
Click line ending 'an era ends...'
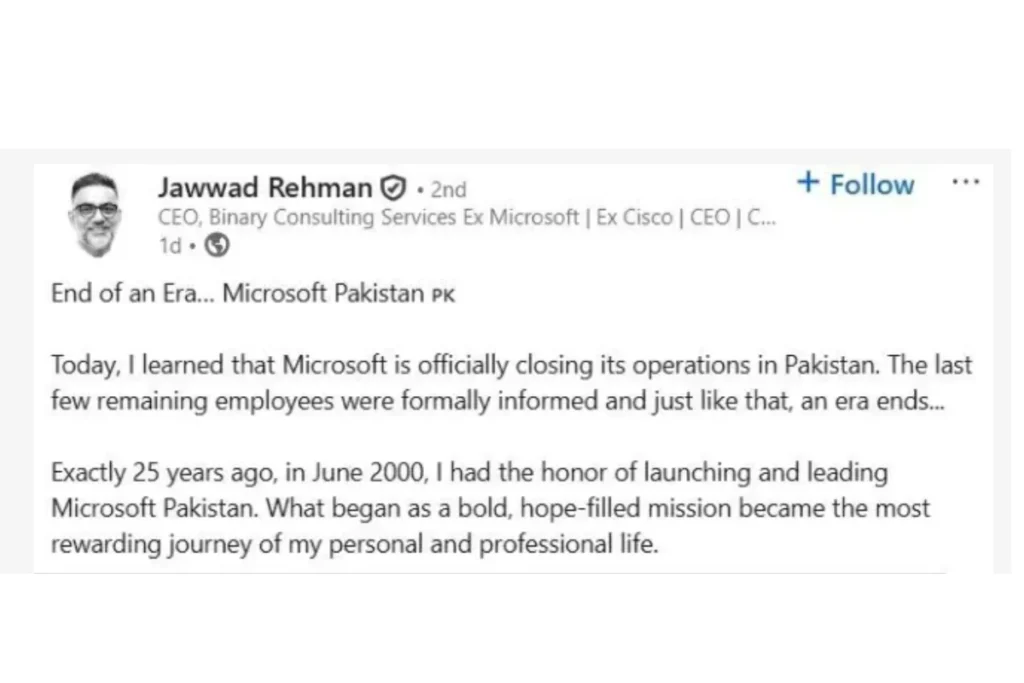click(498, 401)
